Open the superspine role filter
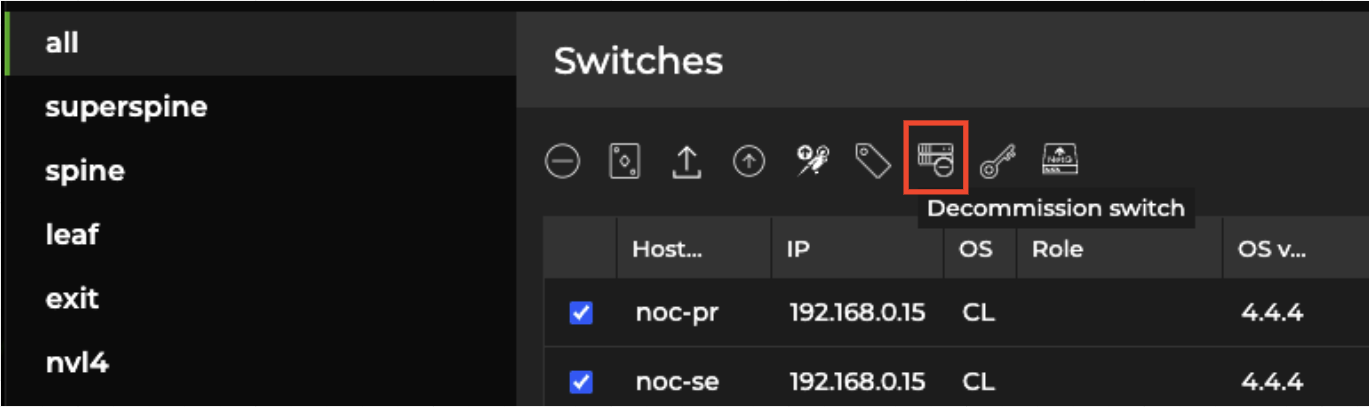 click(x=126, y=107)
